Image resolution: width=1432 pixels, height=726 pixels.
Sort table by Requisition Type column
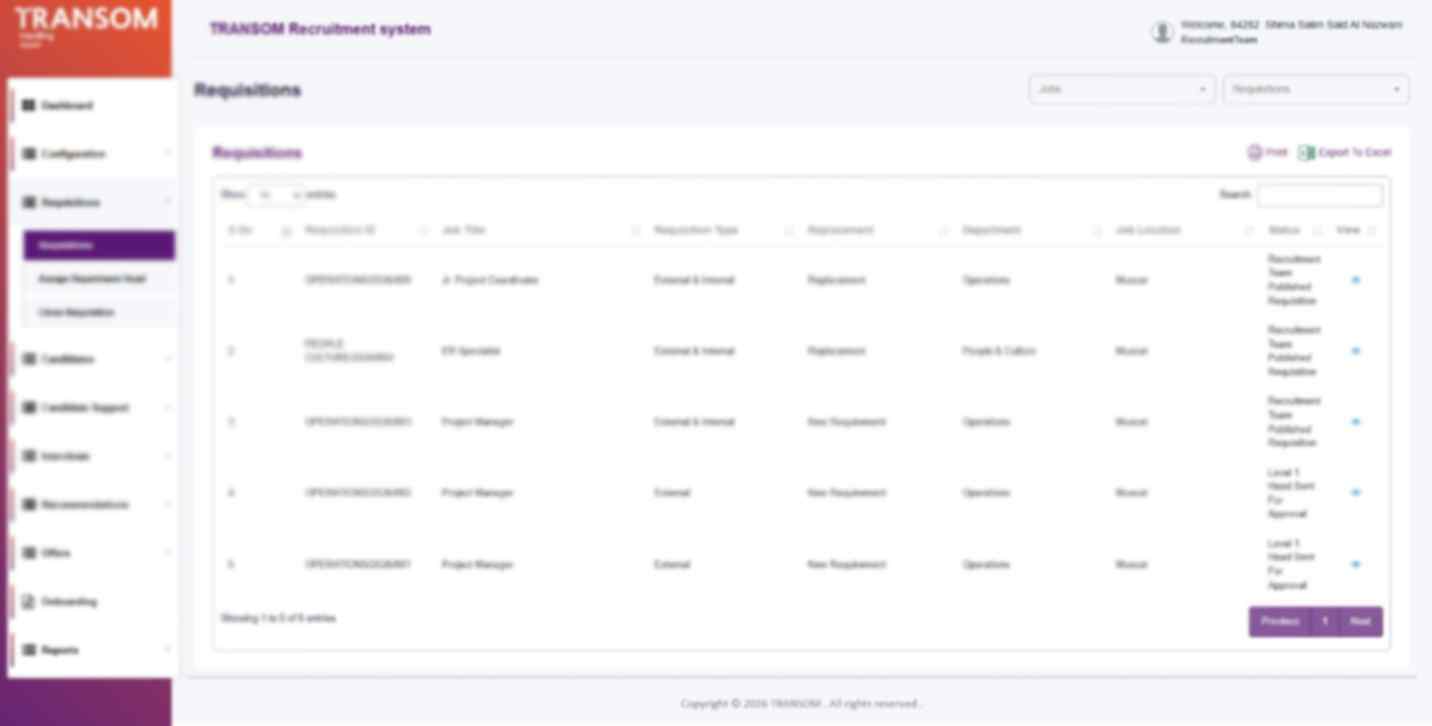coord(723,230)
